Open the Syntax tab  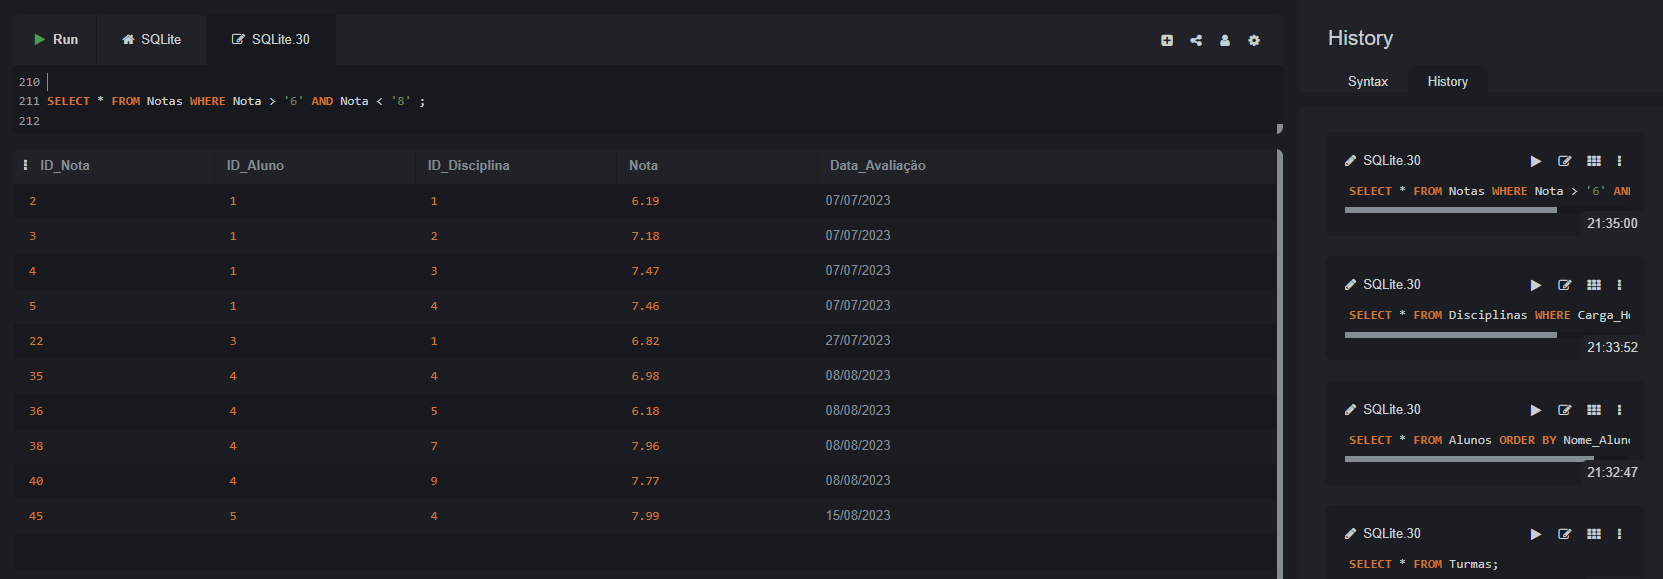pyautogui.click(x=1367, y=82)
